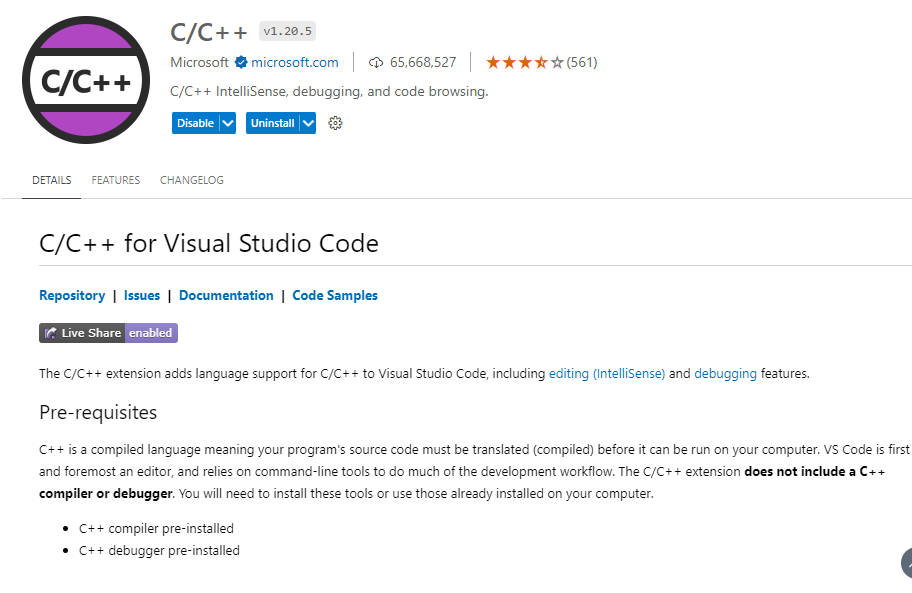The height and width of the screenshot is (593, 912).
Task: Click 'C/C++ for Visual Studio Code' heading
Action: [x=209, y=244]
